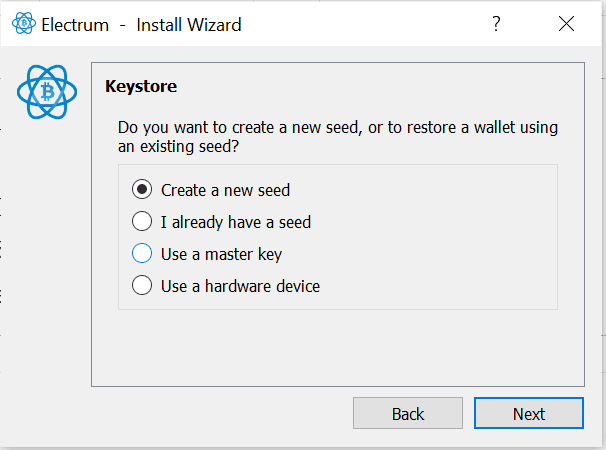Go back to the previous wizard step
The height and width of the screenshot is (450, 606).
point(408,413)
